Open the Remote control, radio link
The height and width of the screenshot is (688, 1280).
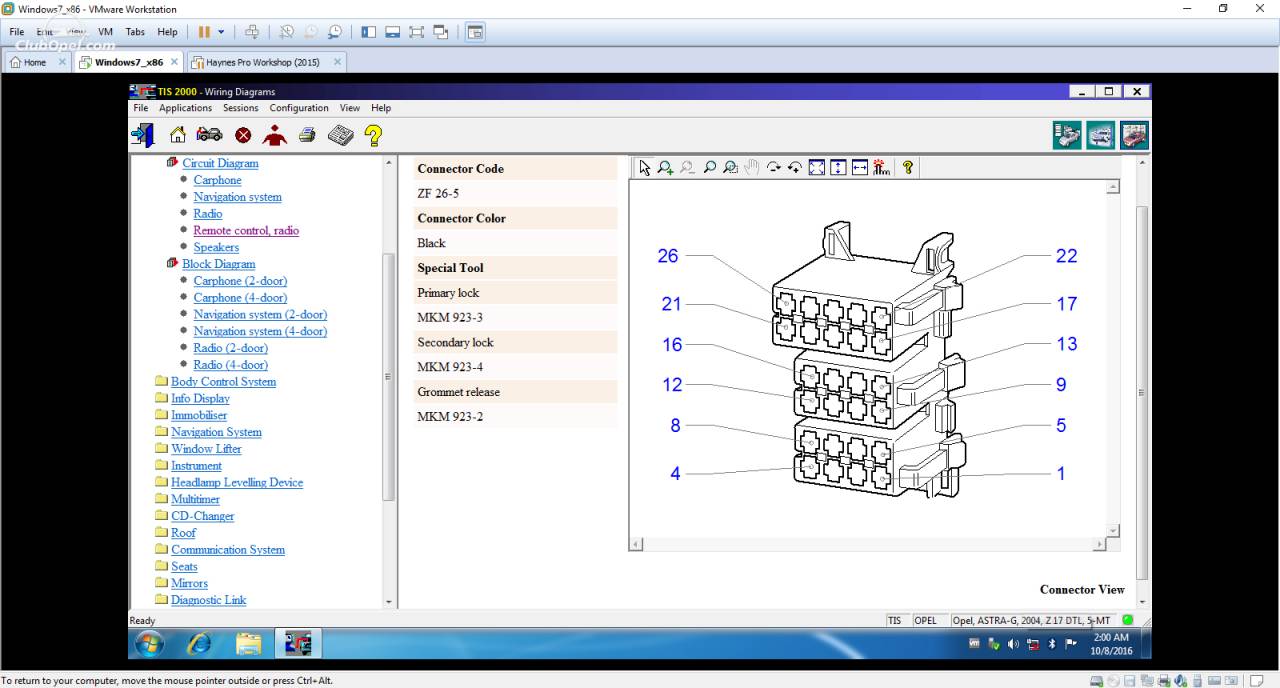pos(246,230)
